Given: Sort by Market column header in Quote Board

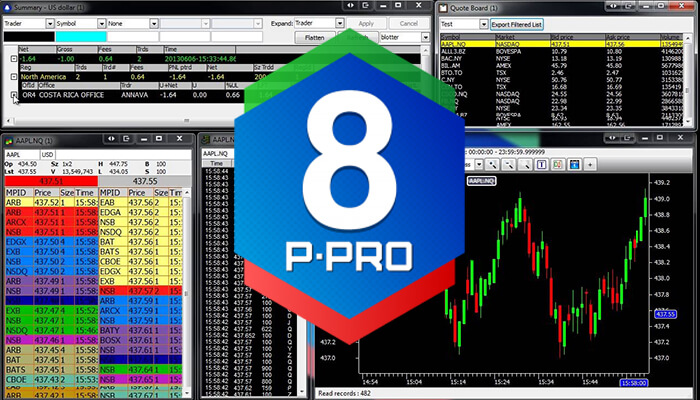Looking at the screenshot, I should click(x=522, y=37).
